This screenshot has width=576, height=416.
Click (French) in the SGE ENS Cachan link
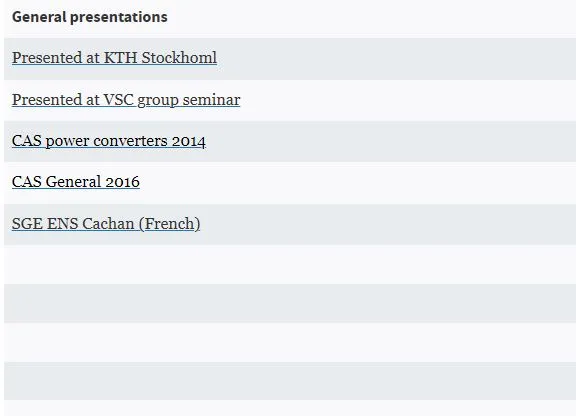pos(170,224)
